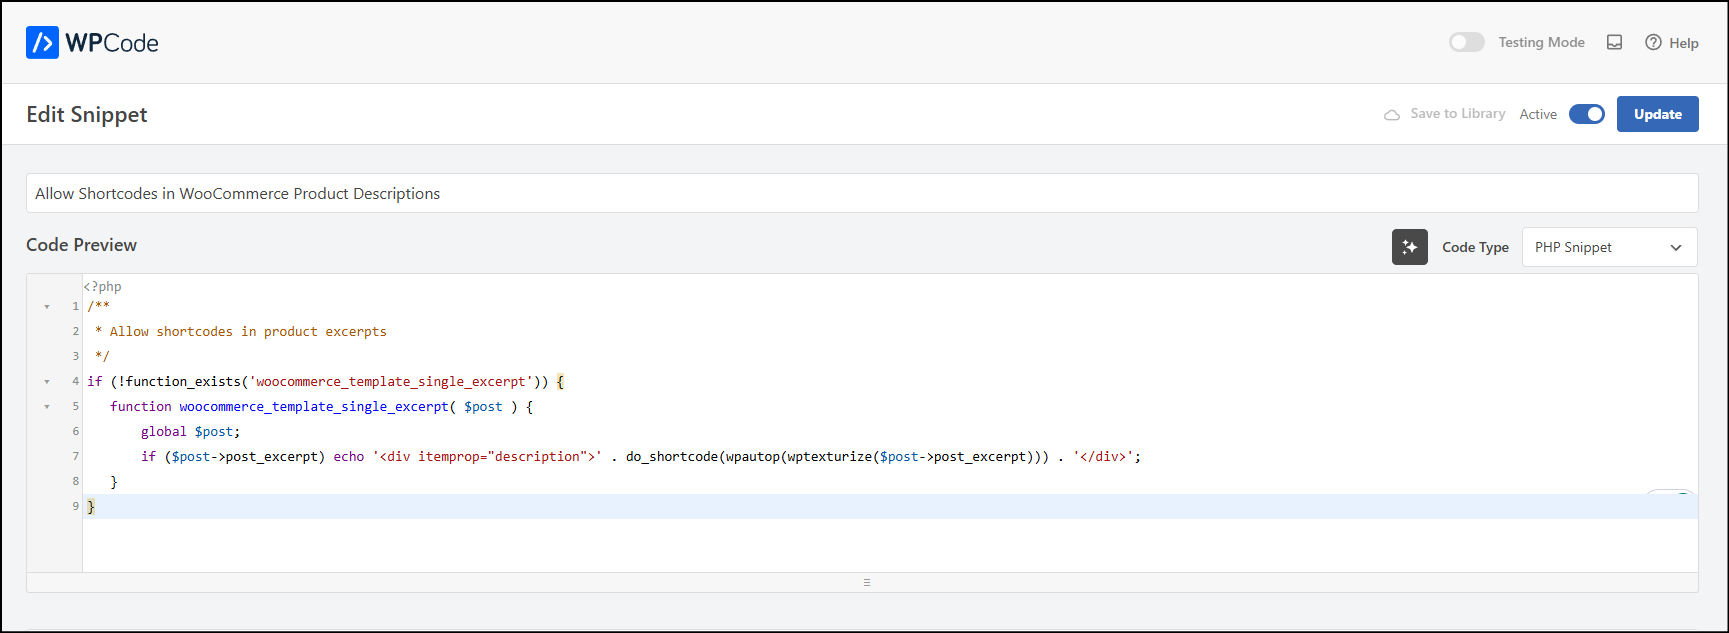This screenshot has width=1729, height=633.
Task: Click the AI generate sparkle button
Action: tap(1409, 247)
